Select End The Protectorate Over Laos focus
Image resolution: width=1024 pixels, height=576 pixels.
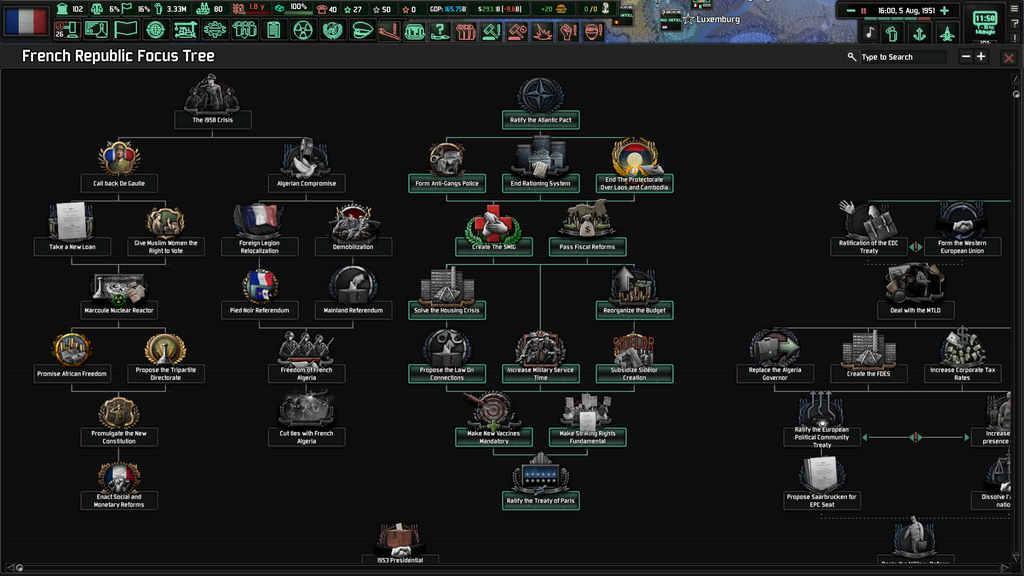634,166
